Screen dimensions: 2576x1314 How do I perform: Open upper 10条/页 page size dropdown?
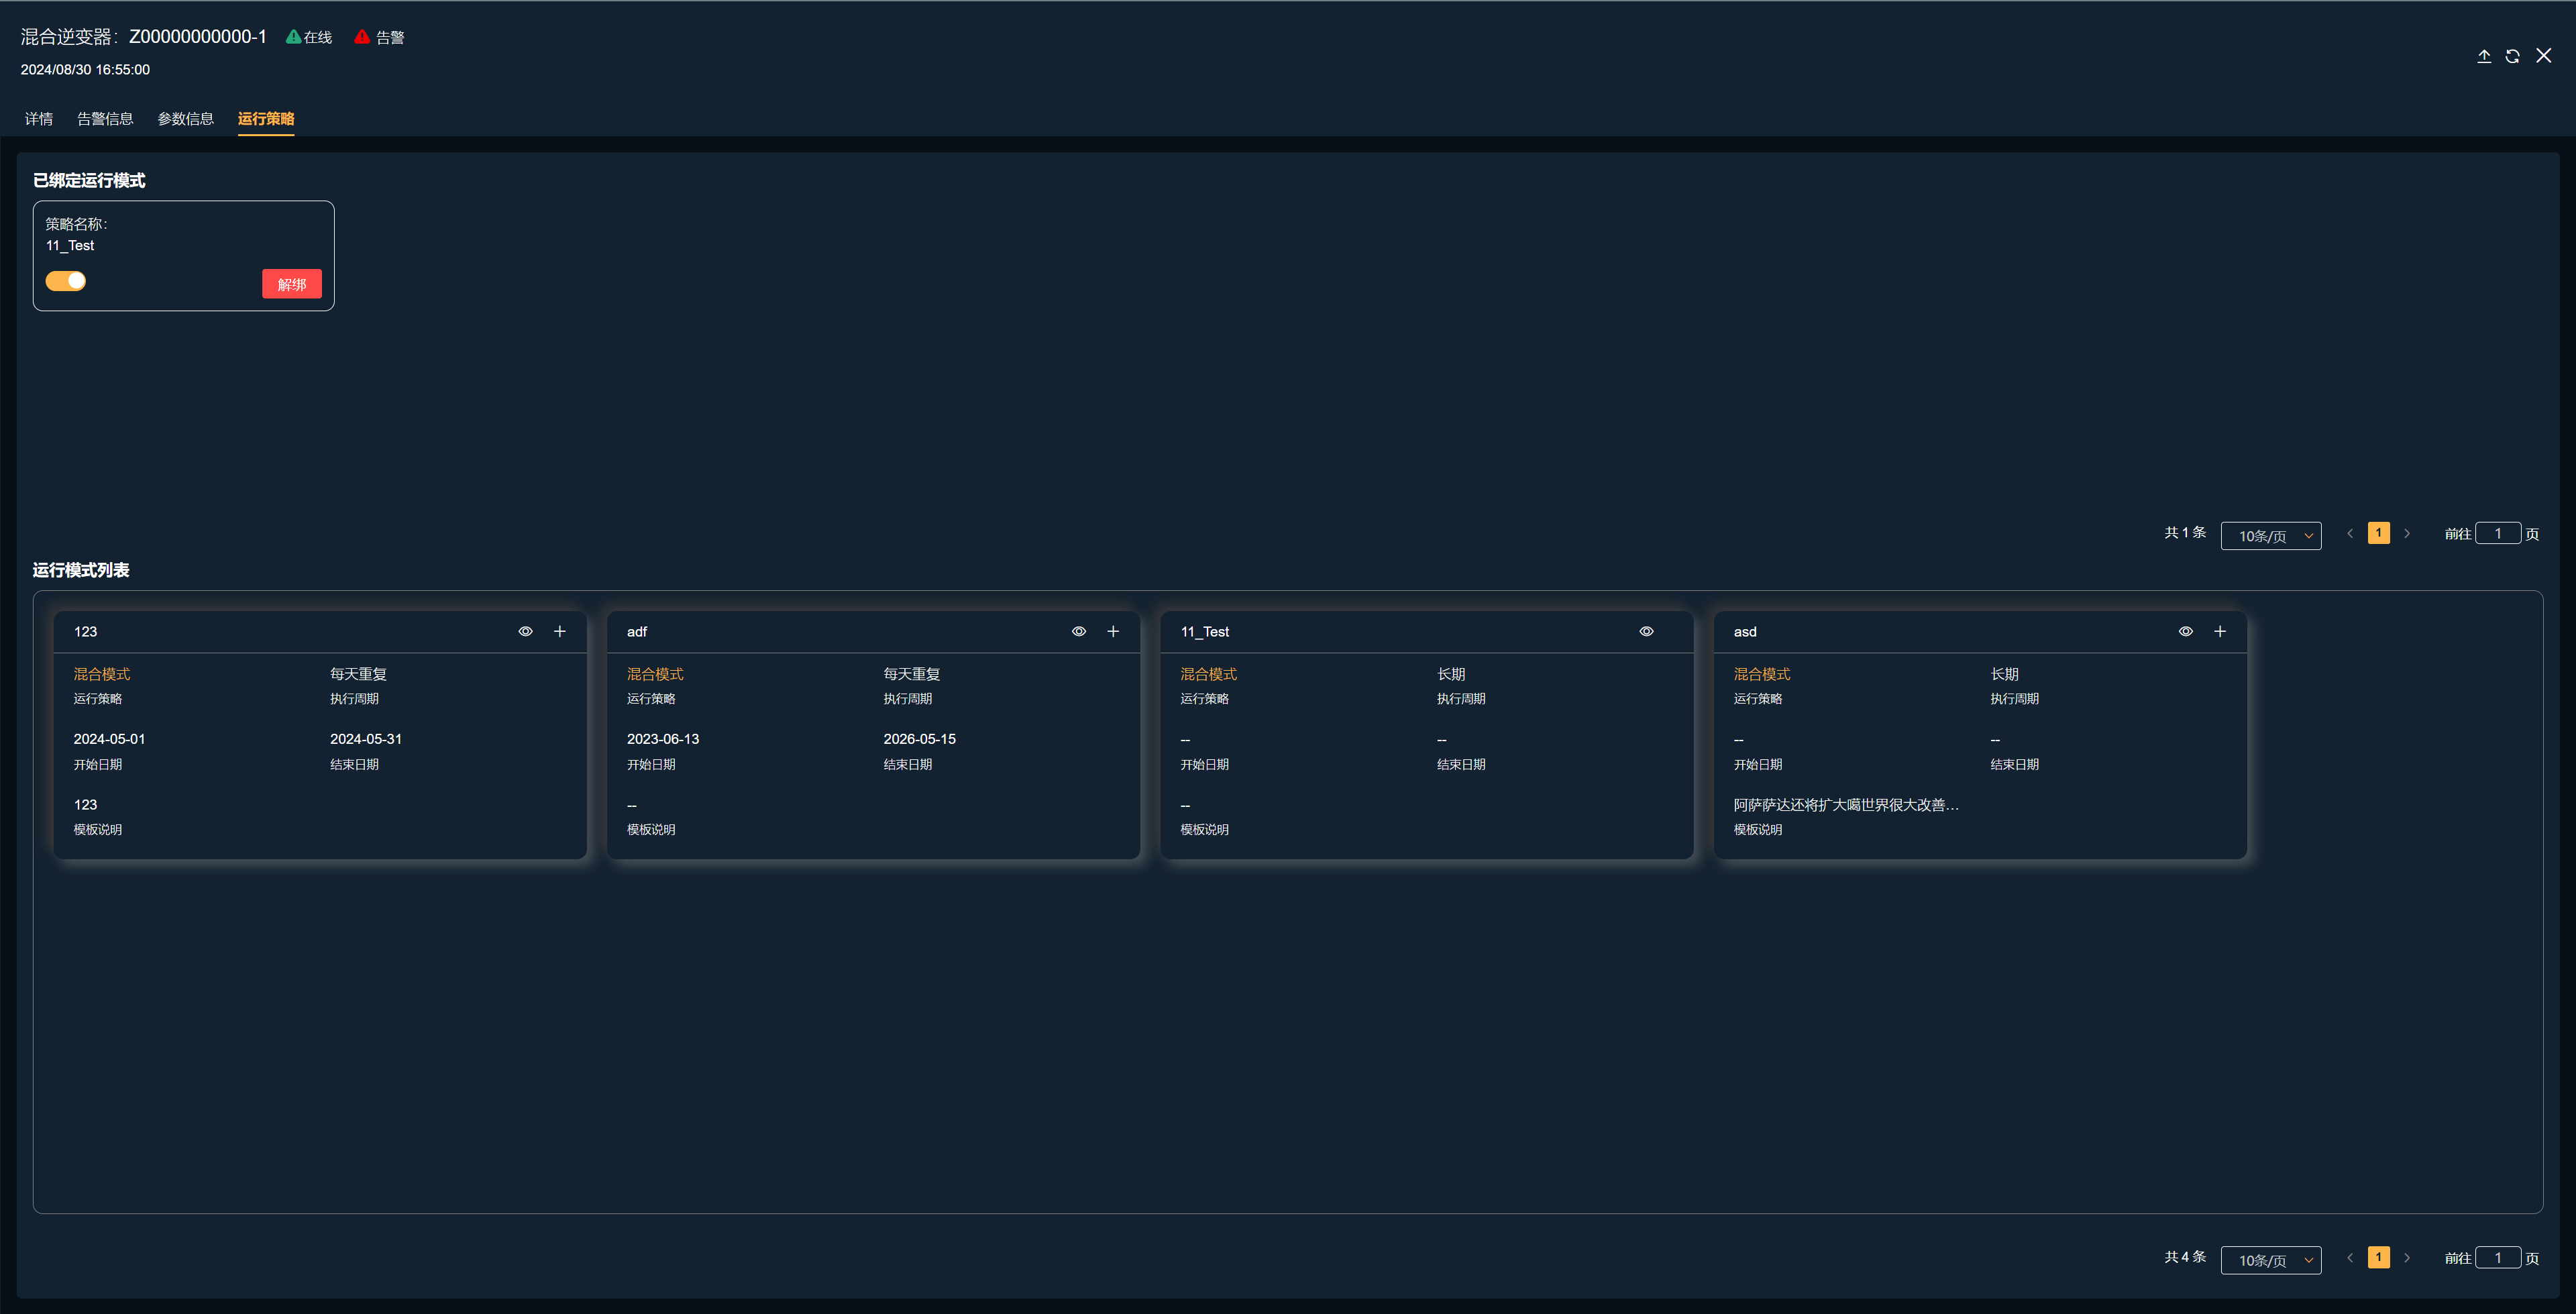click(2271, 536)
